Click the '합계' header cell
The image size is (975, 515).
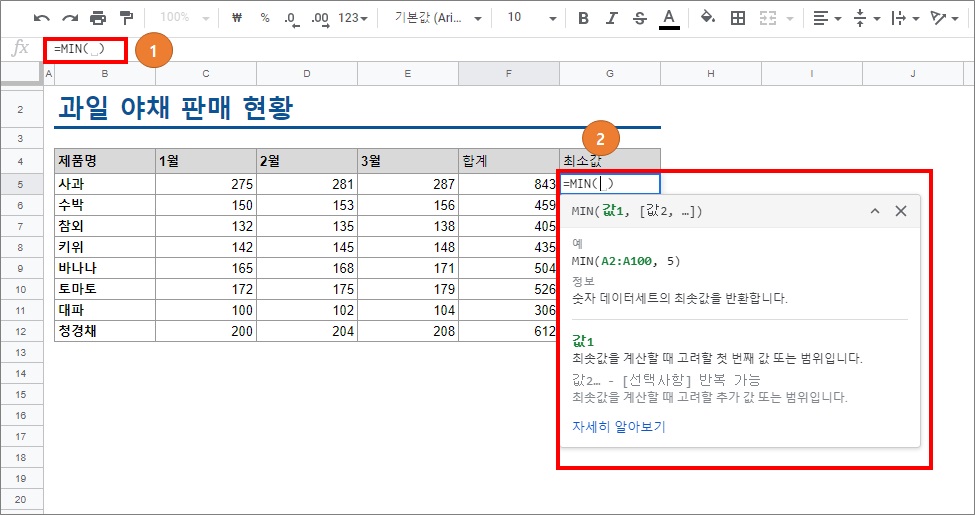tap(509, 161)
